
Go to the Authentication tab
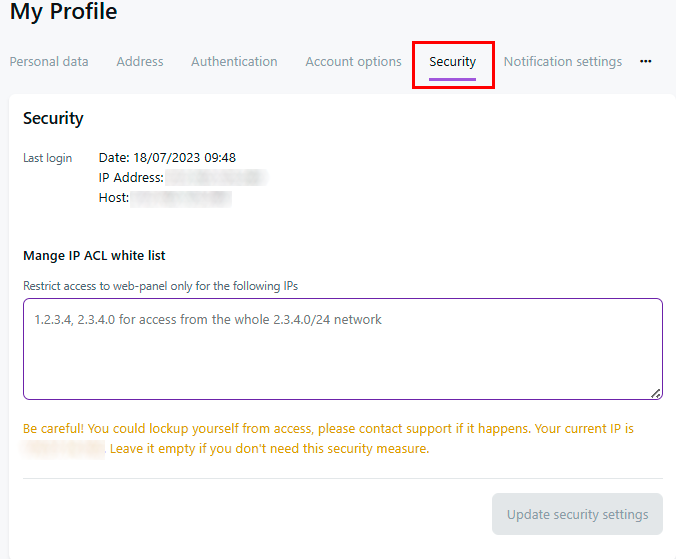point(234,62)
